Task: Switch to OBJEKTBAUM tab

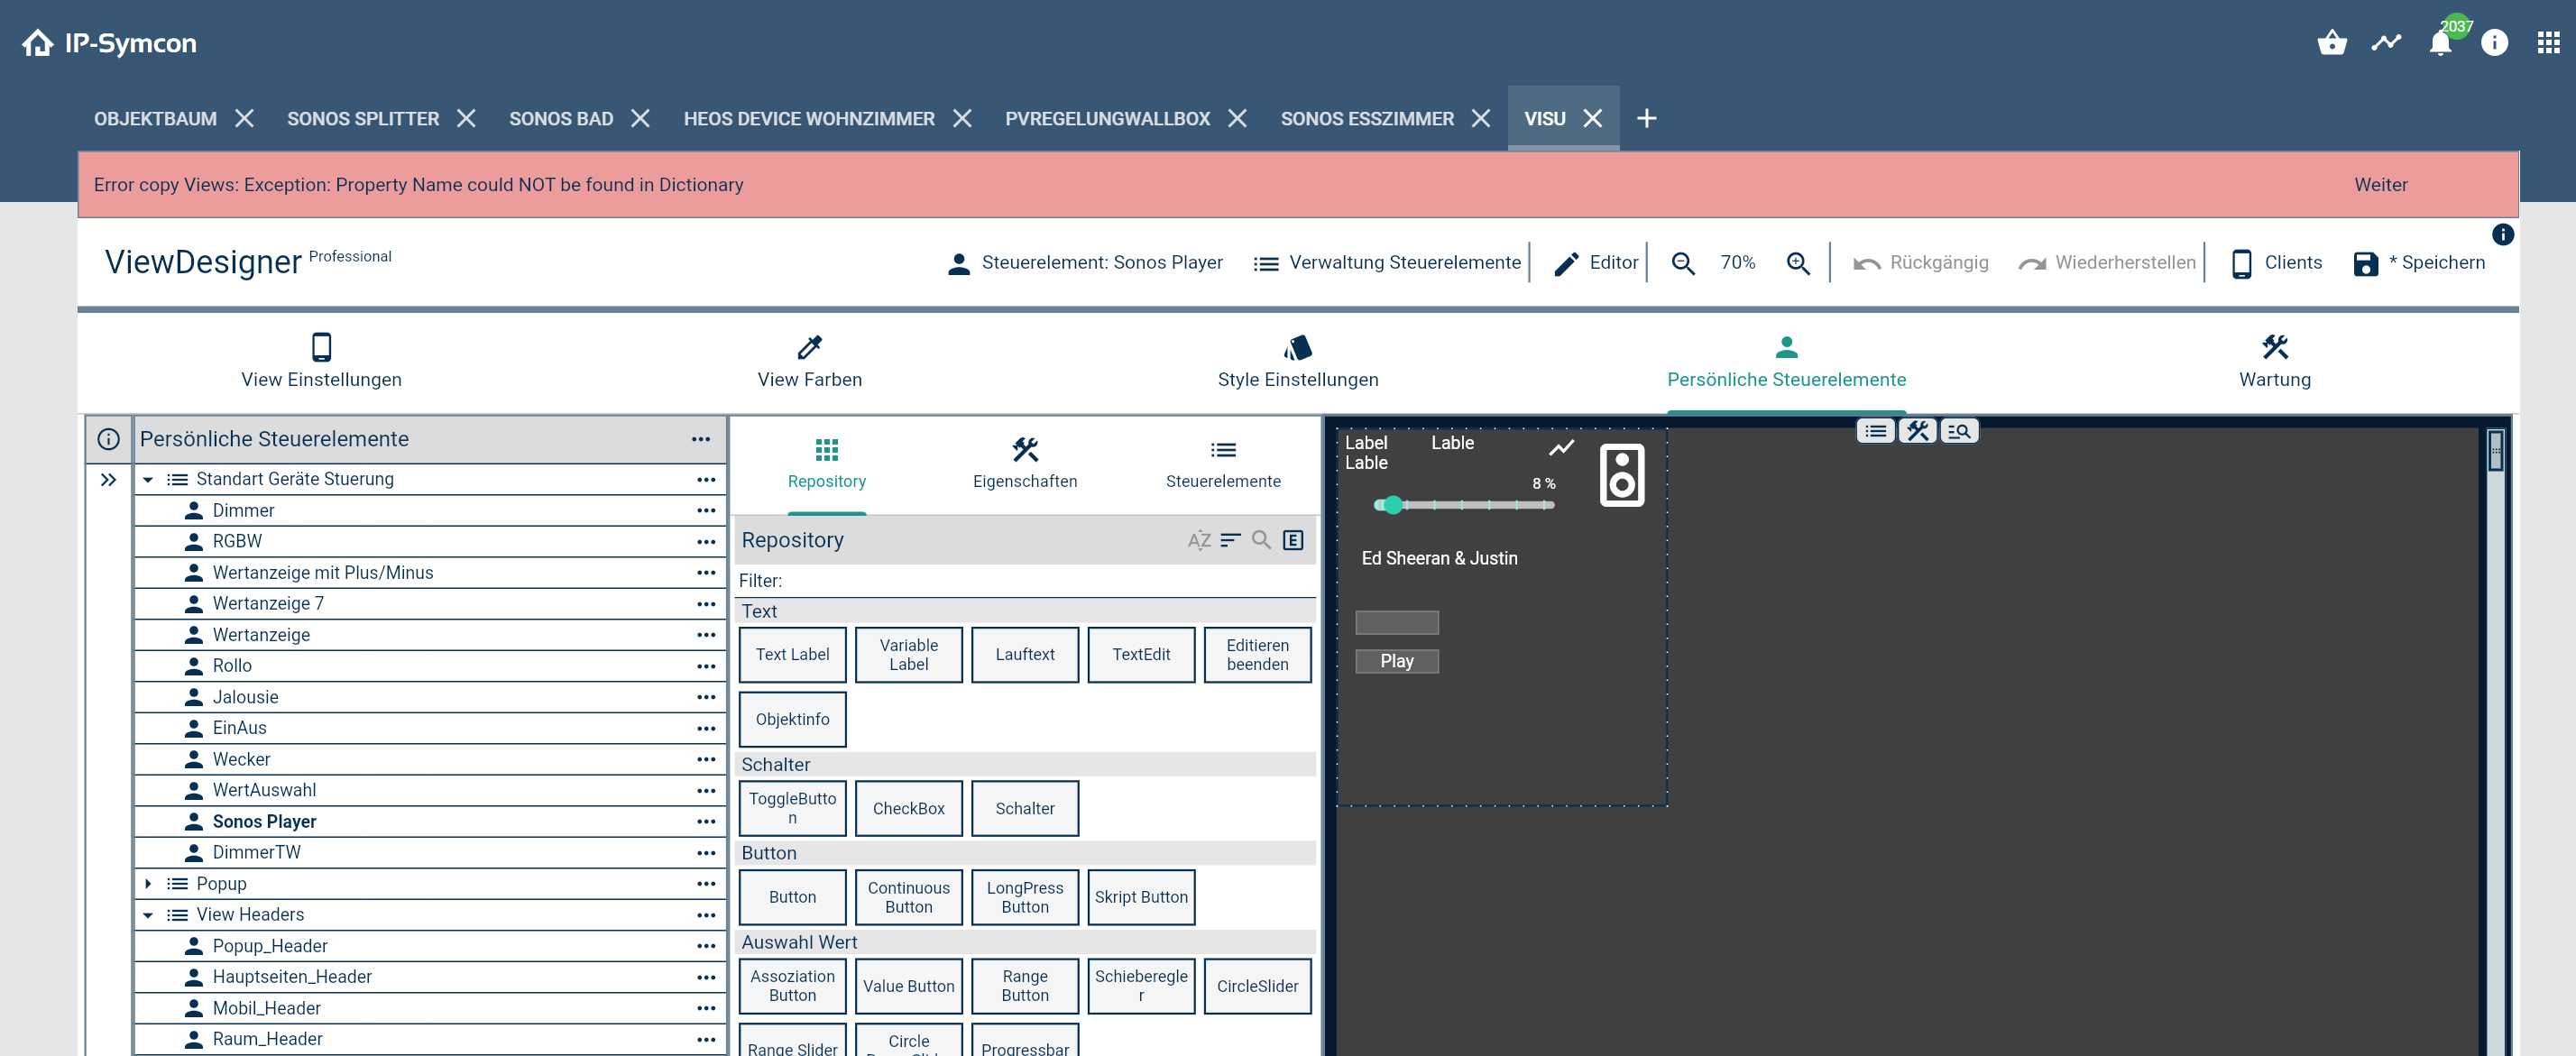Action: 155,119
